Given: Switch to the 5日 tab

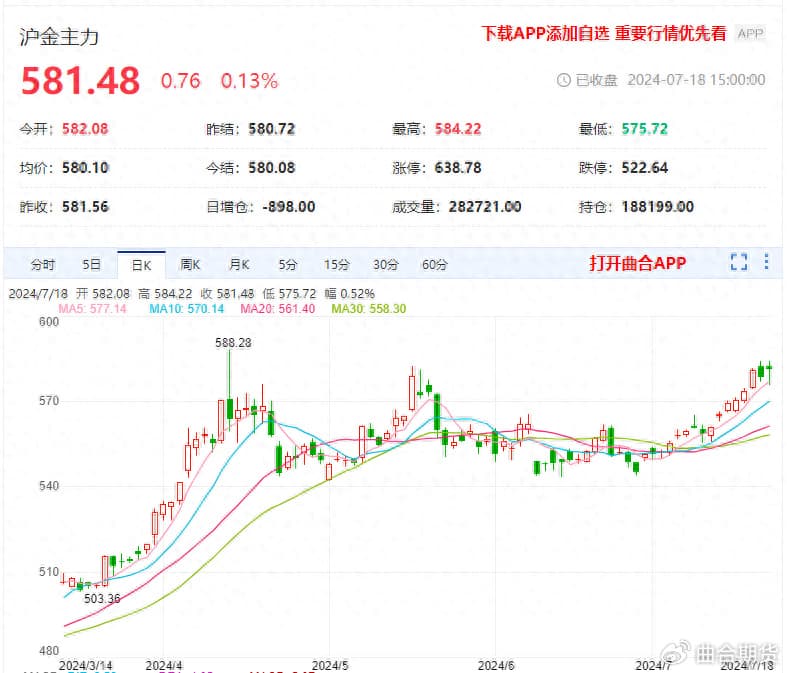Looking at the screenshot, I should [91, 264].
